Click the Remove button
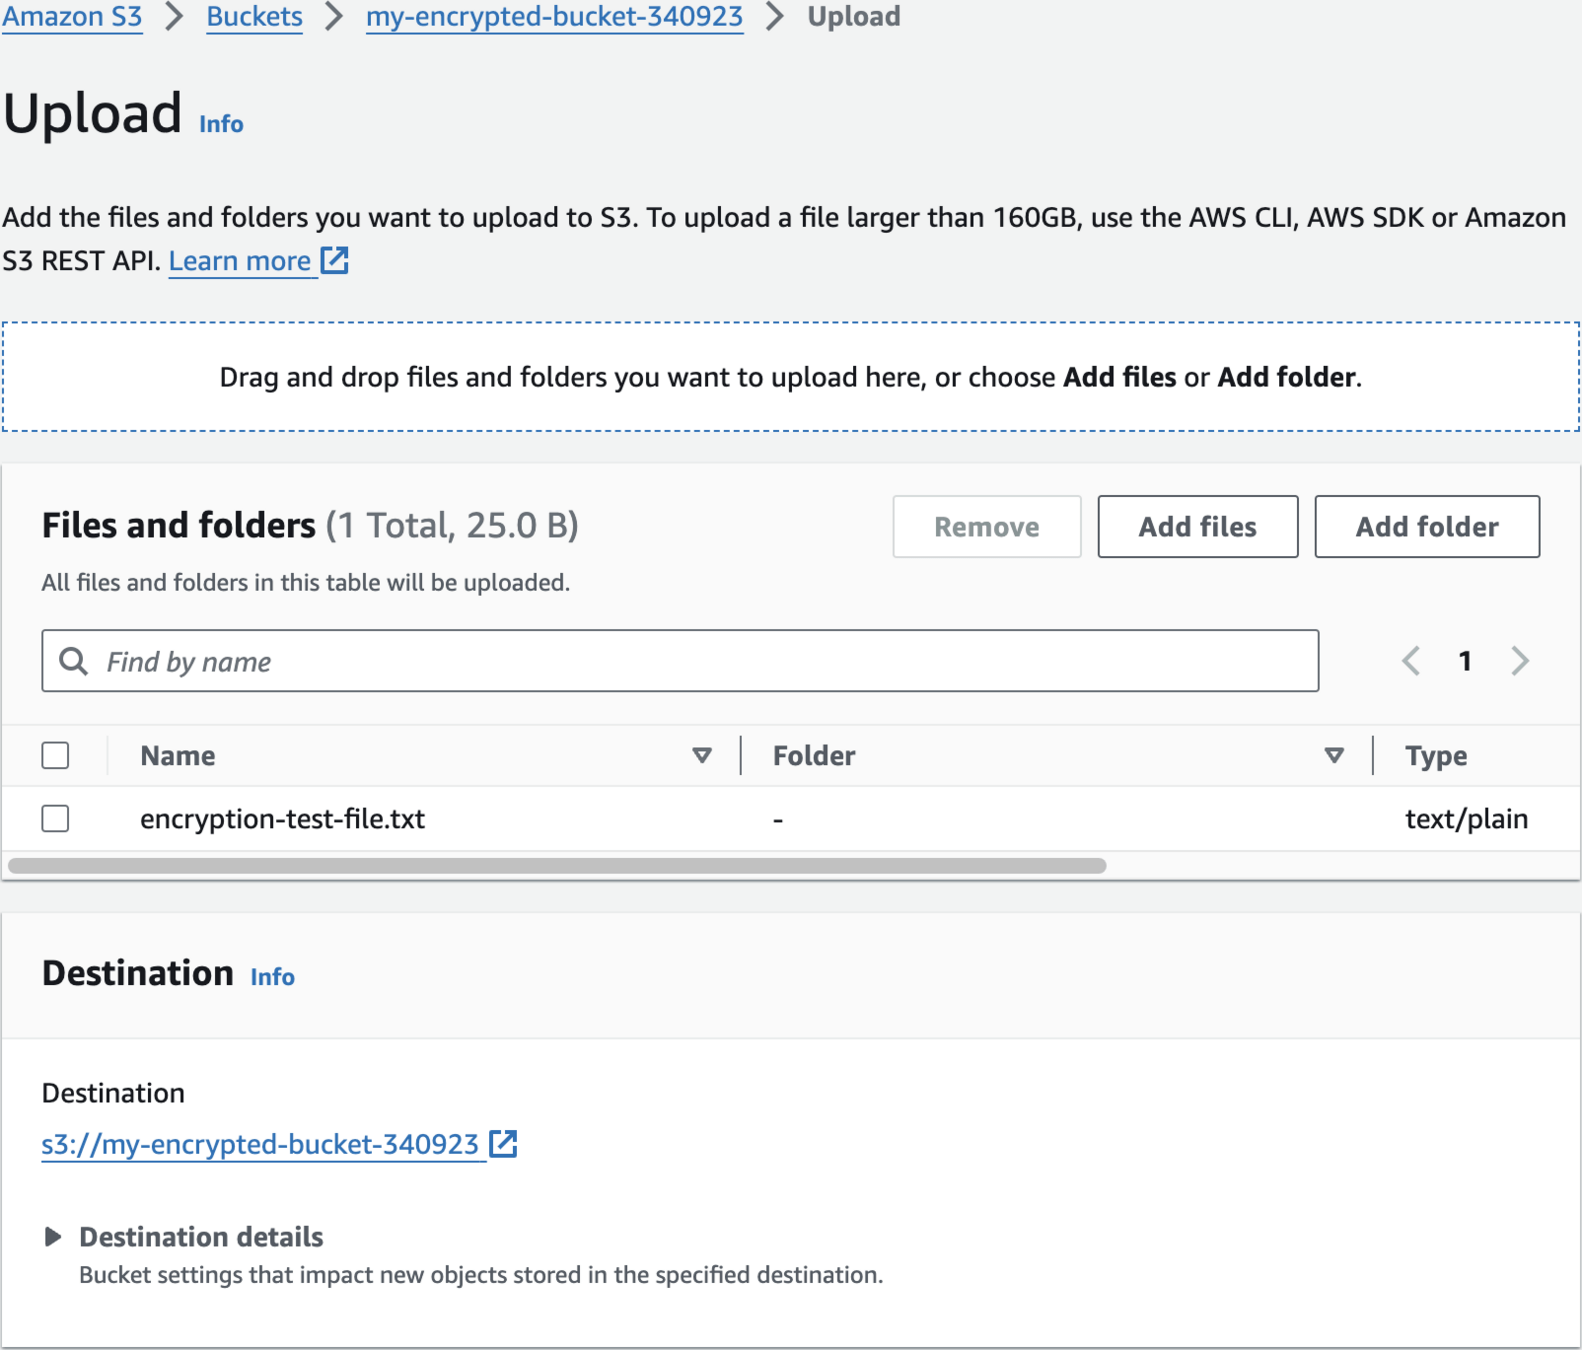Screen dimensions: 1582x1350 986,527
